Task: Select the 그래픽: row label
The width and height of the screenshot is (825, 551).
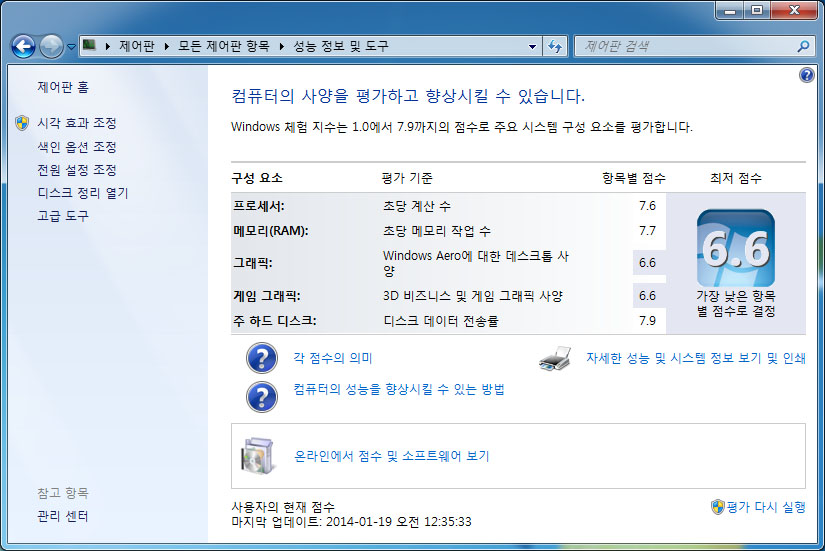Action: click(253, 263)
